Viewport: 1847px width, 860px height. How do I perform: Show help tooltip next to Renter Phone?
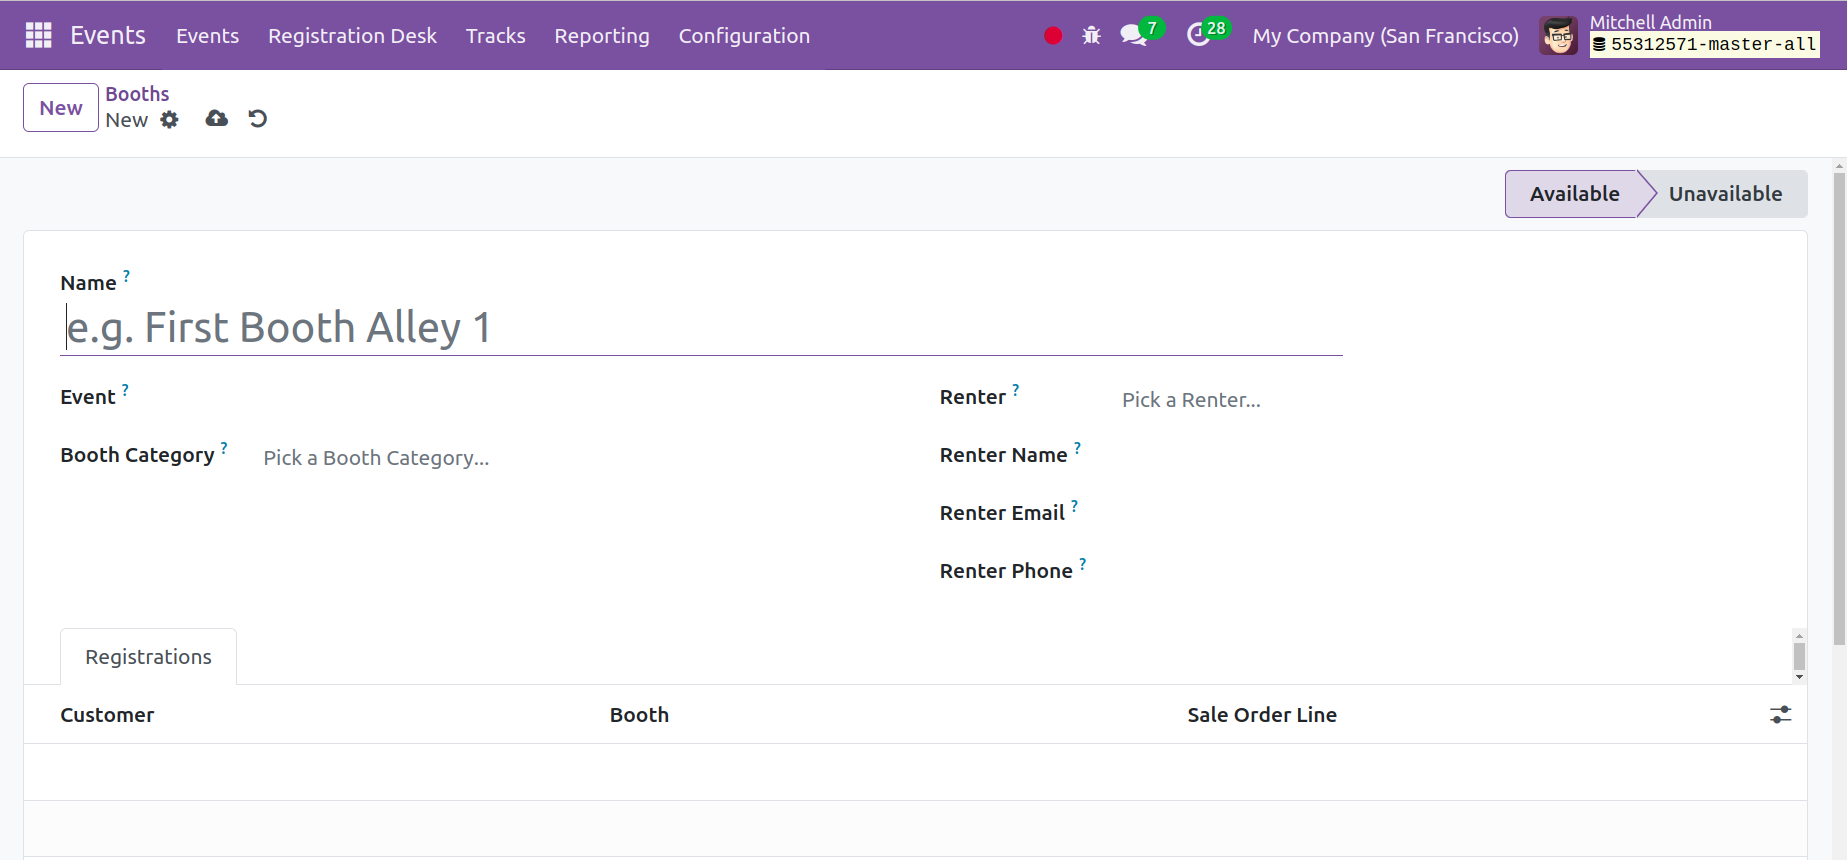pyautogui.click(x=1082, y=563)
